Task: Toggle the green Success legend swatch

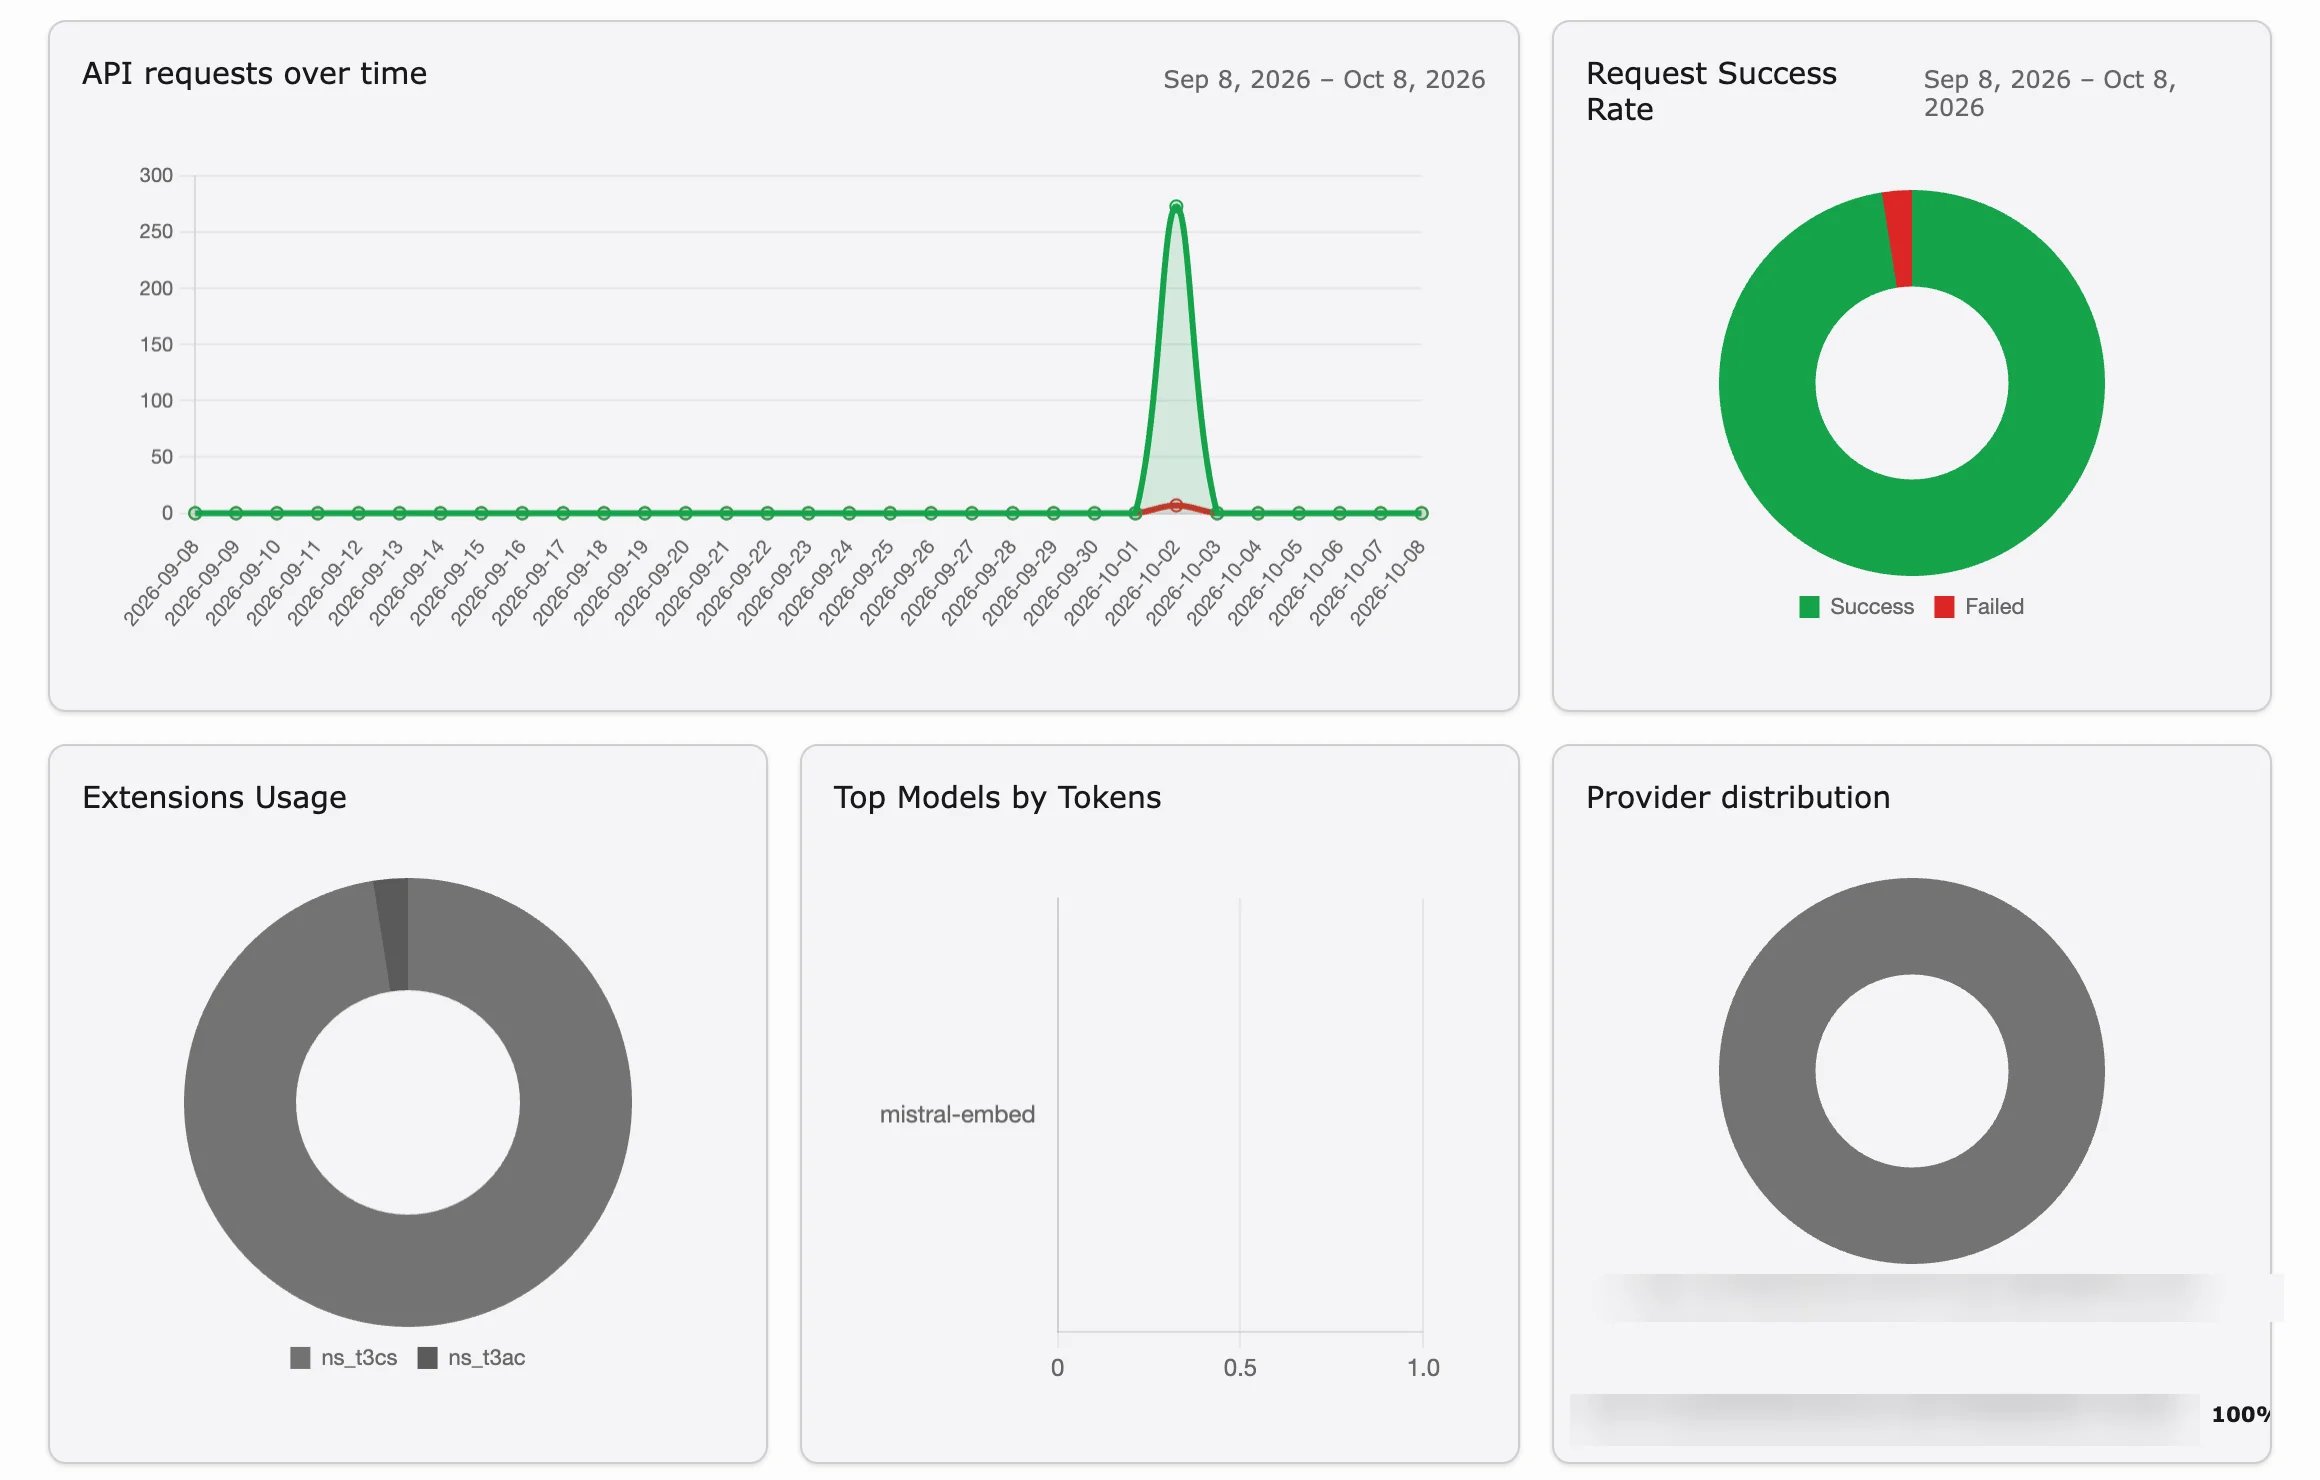Action: (x=1808, y=607)
